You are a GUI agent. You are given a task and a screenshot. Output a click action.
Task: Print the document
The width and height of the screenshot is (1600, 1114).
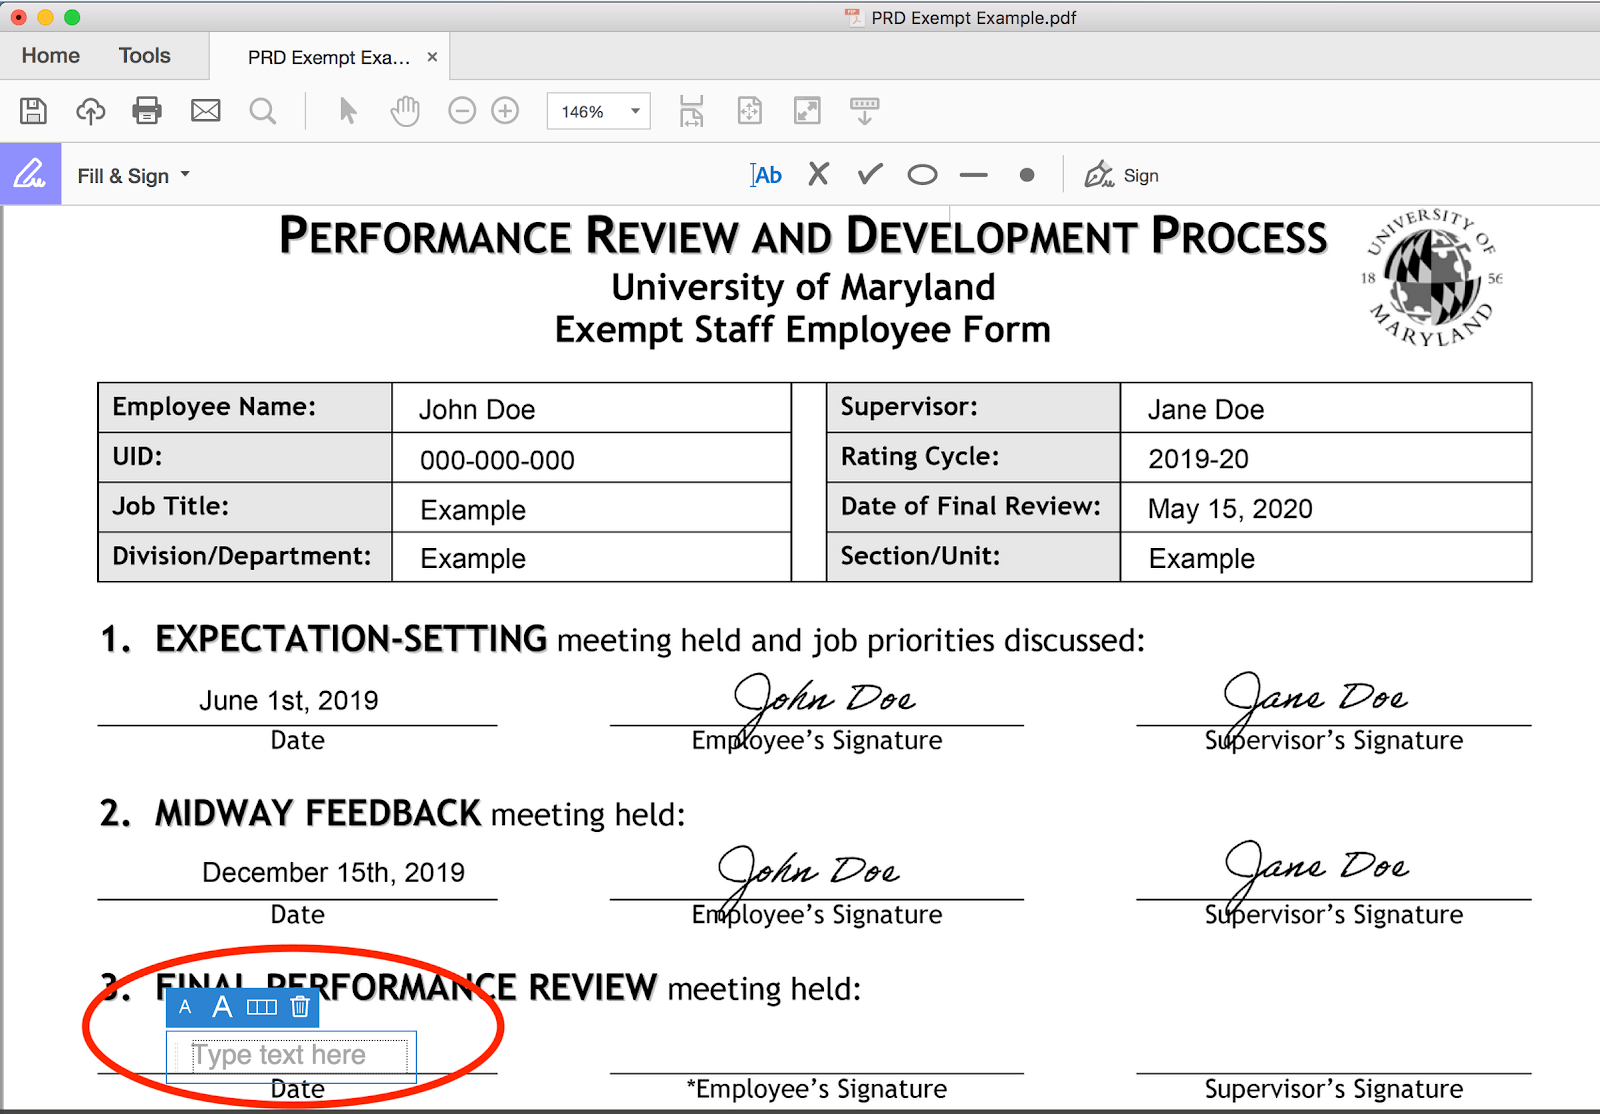(x=147, y=111)
